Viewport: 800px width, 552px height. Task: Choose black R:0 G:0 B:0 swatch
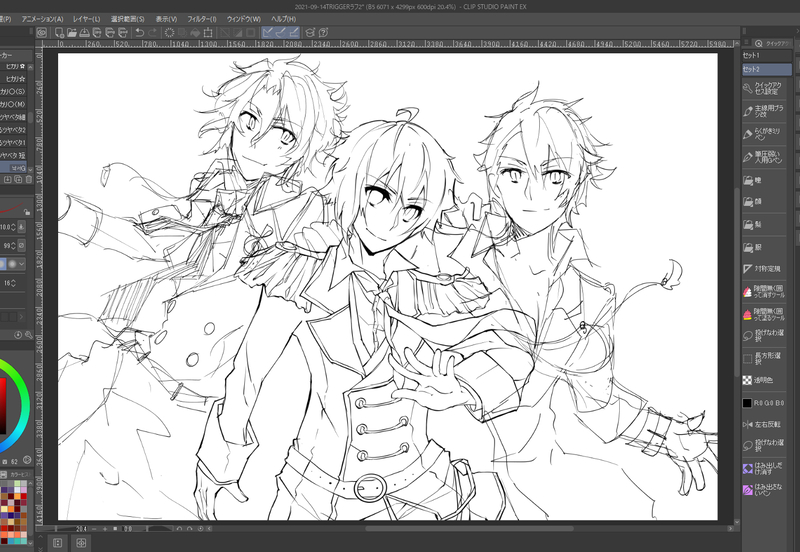pyautogui.click(x=764, y=403)
